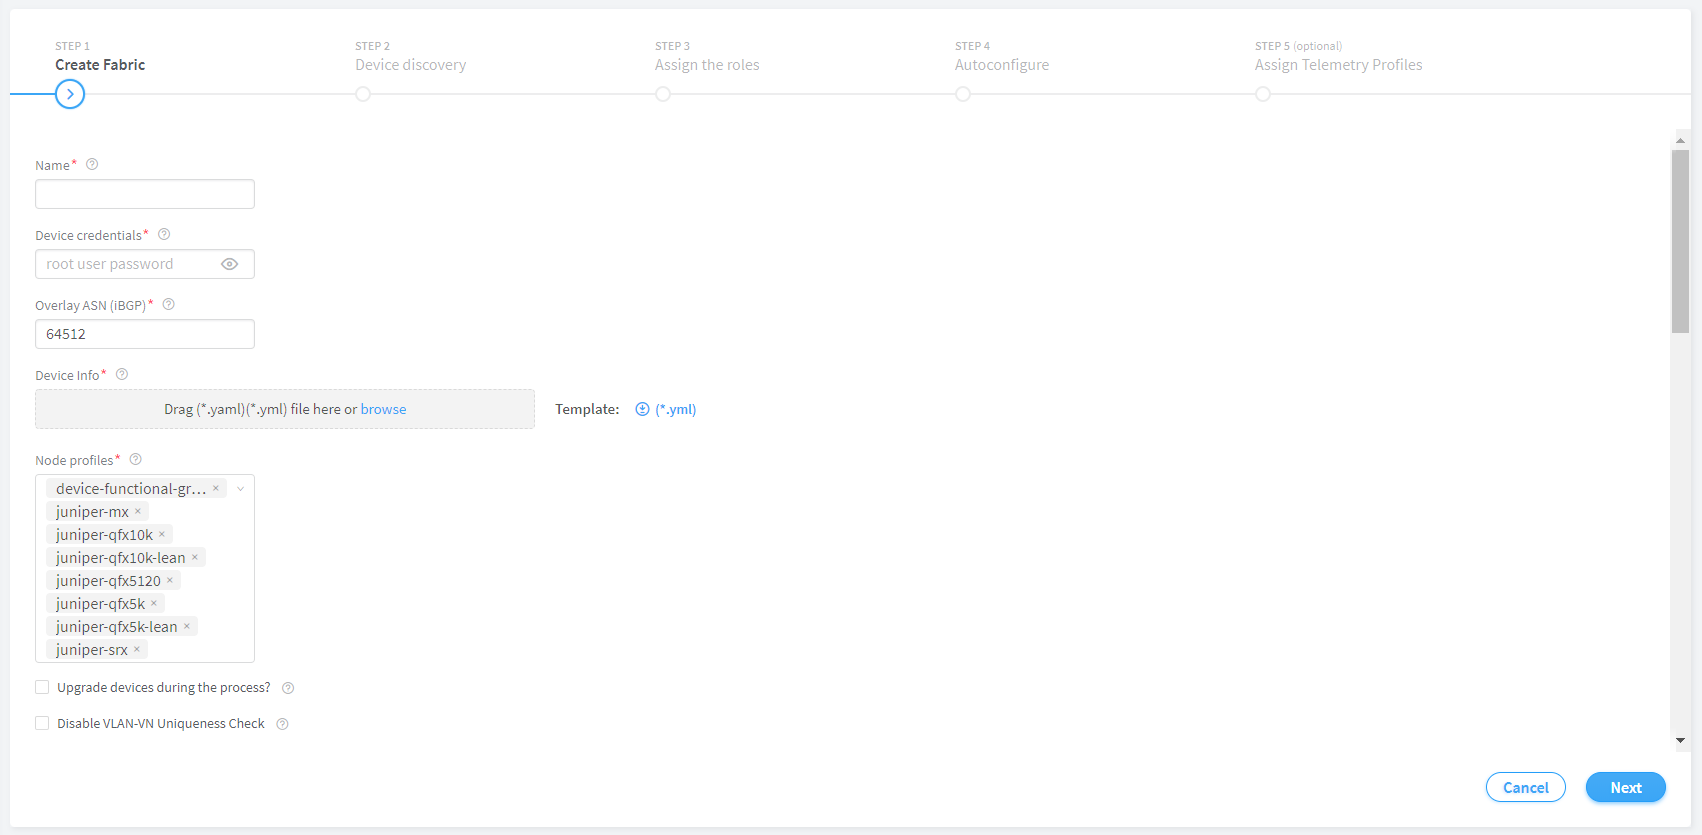Click the scrollbar up arrow
This screenshot has width=1702, height=835.
click(x=1680, y=140)
